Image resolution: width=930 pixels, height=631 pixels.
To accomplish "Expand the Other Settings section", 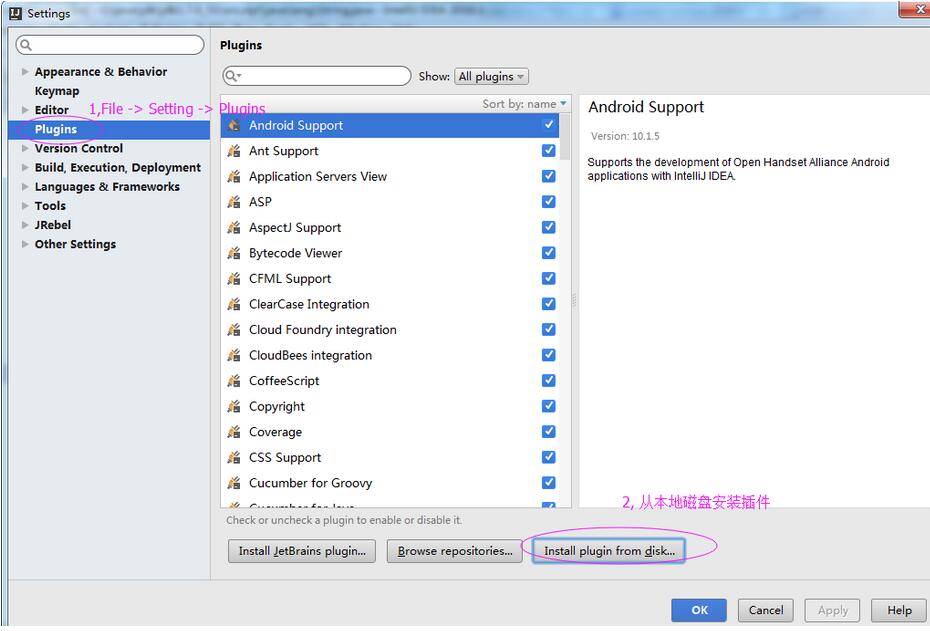I will pos(25,244).
